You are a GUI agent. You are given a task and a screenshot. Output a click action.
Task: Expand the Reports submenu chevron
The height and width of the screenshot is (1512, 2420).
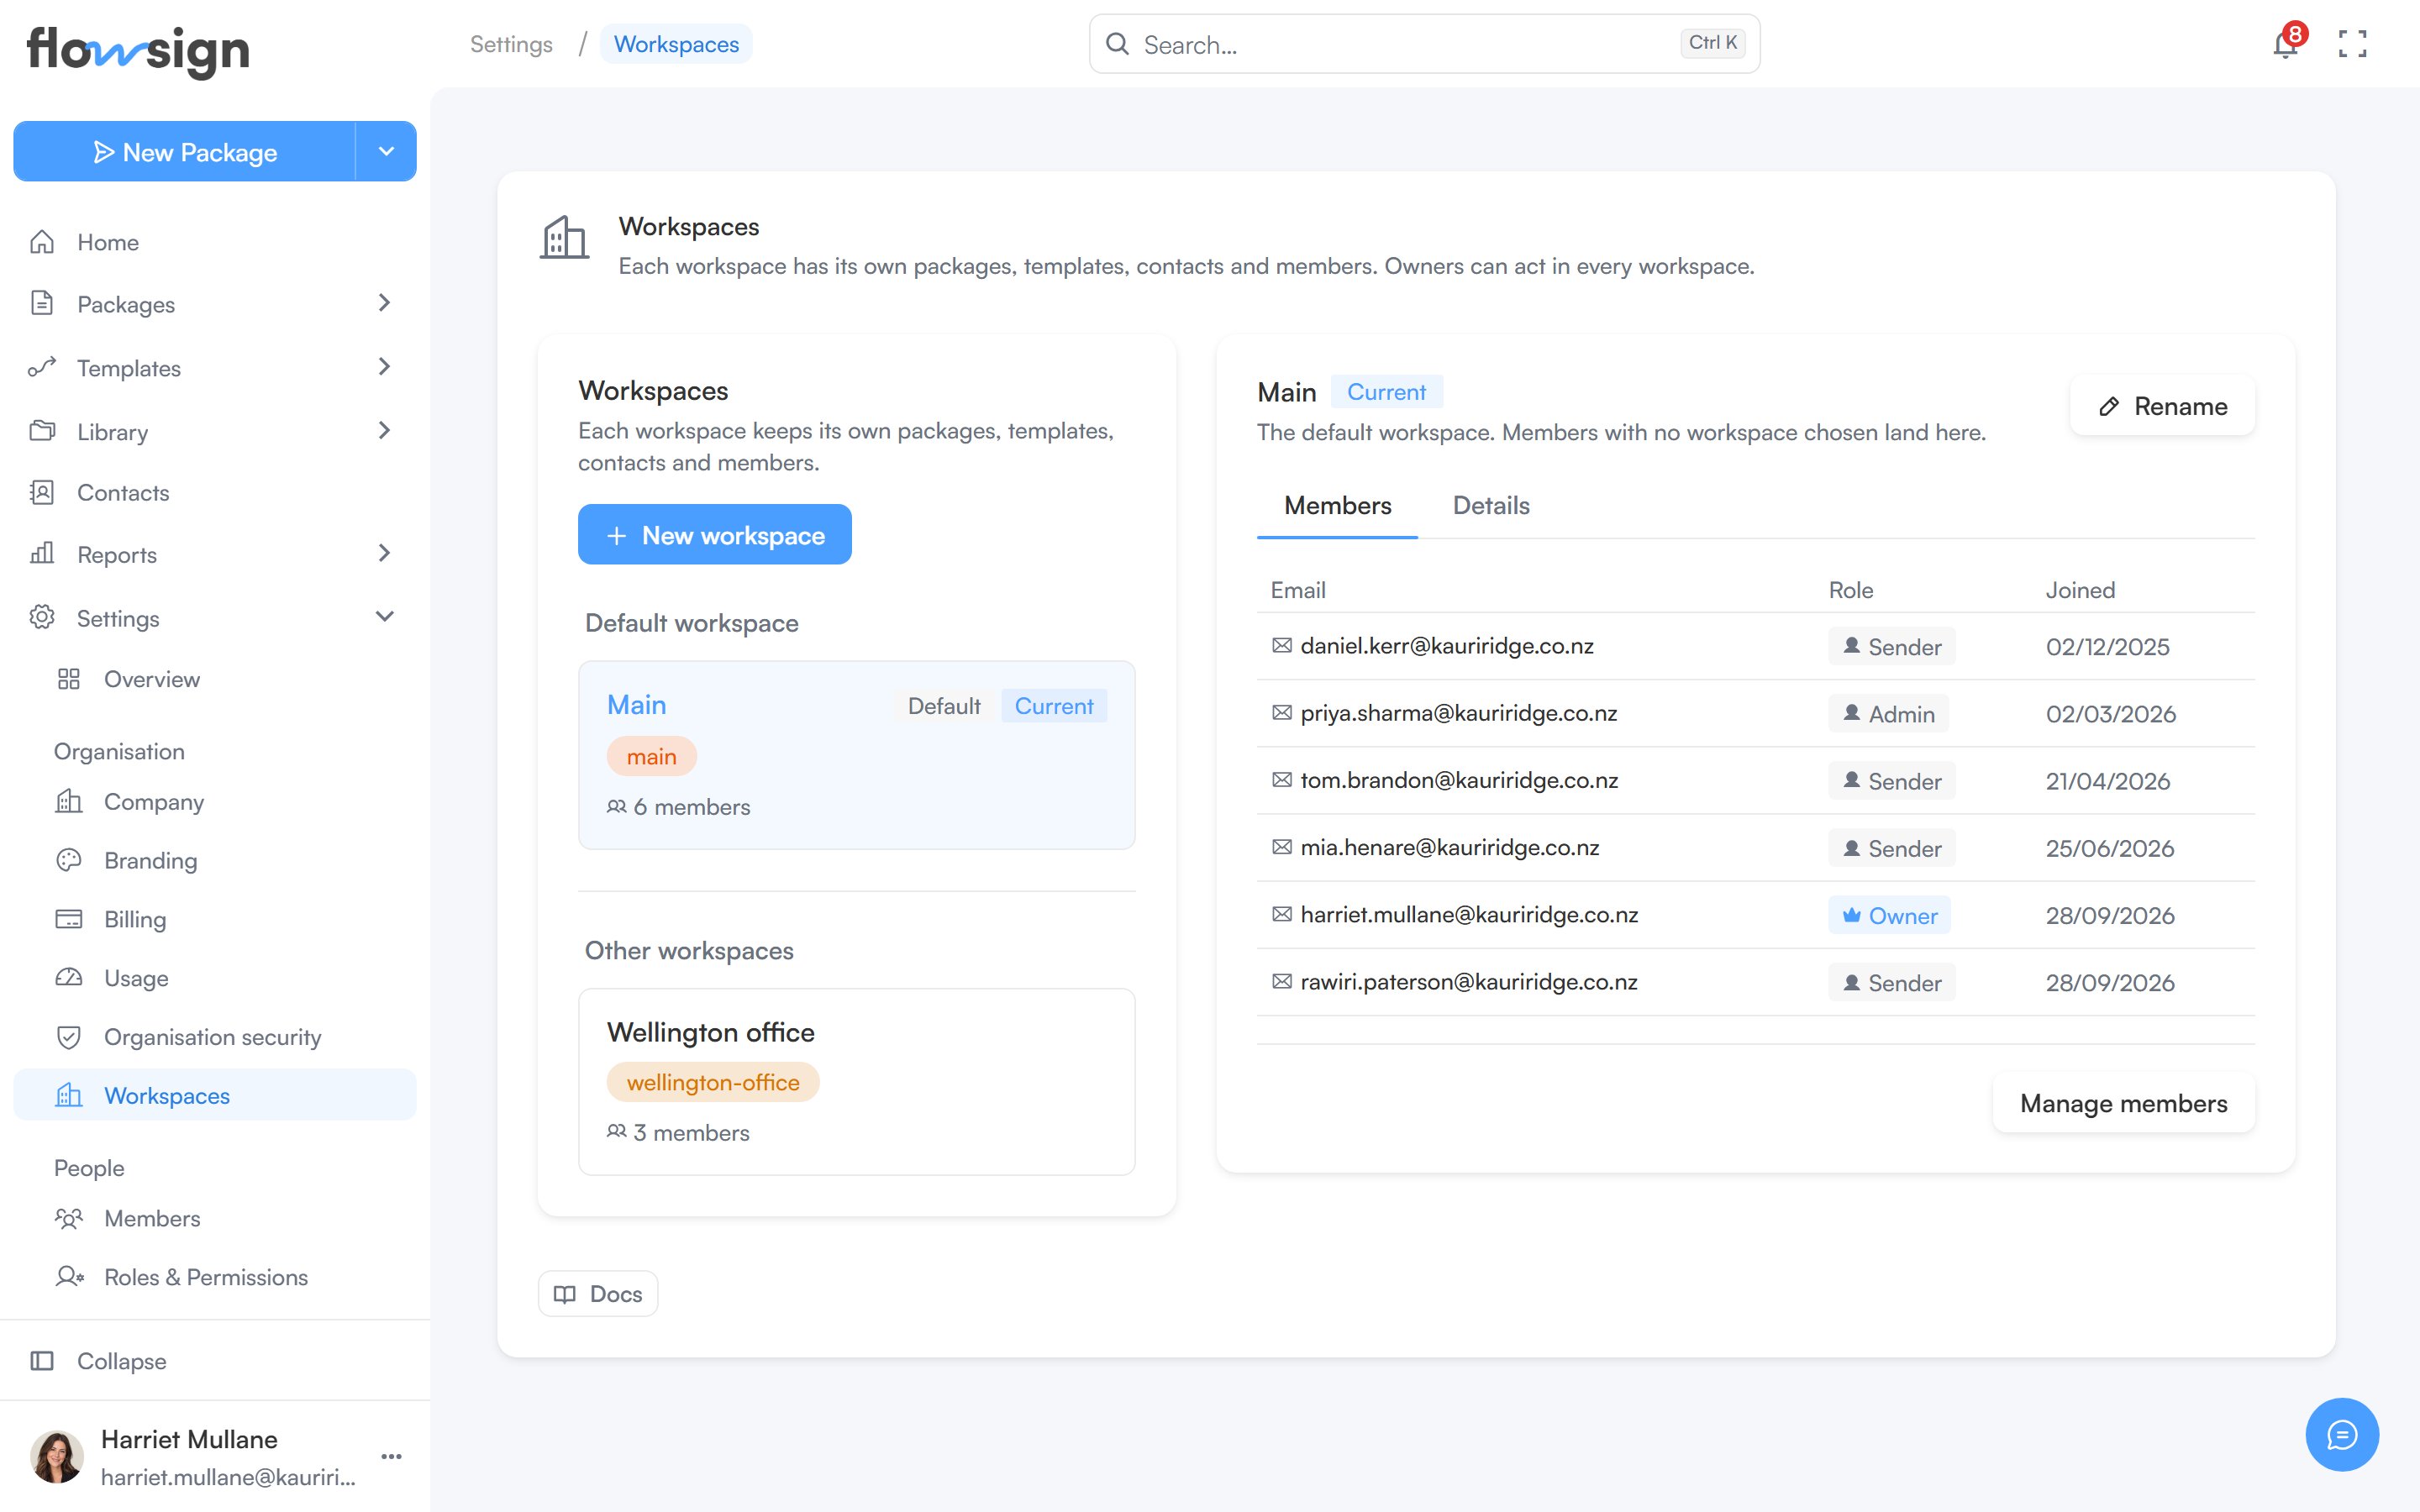[x=384, y=553]
